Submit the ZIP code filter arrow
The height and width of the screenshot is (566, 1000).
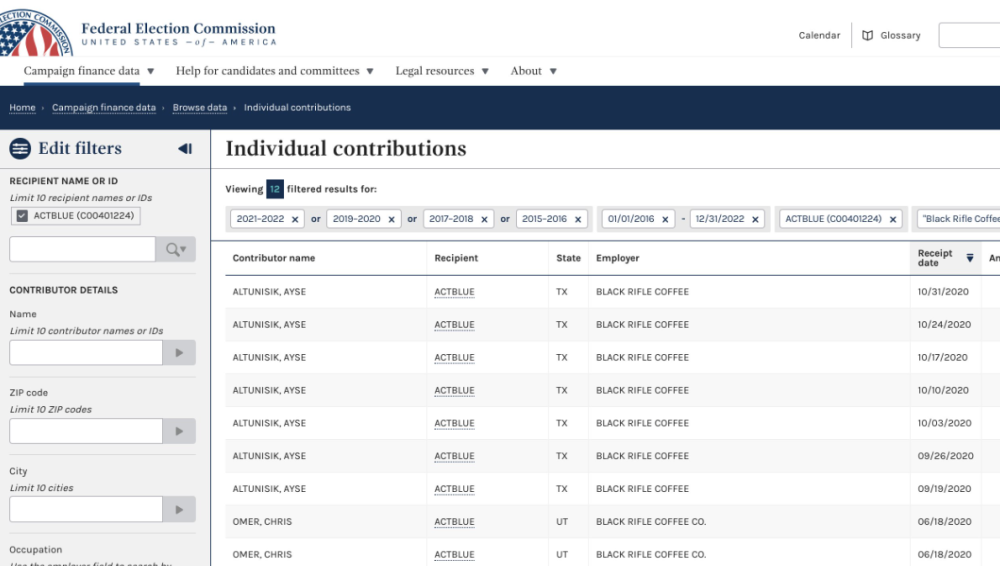pos(179,431)
